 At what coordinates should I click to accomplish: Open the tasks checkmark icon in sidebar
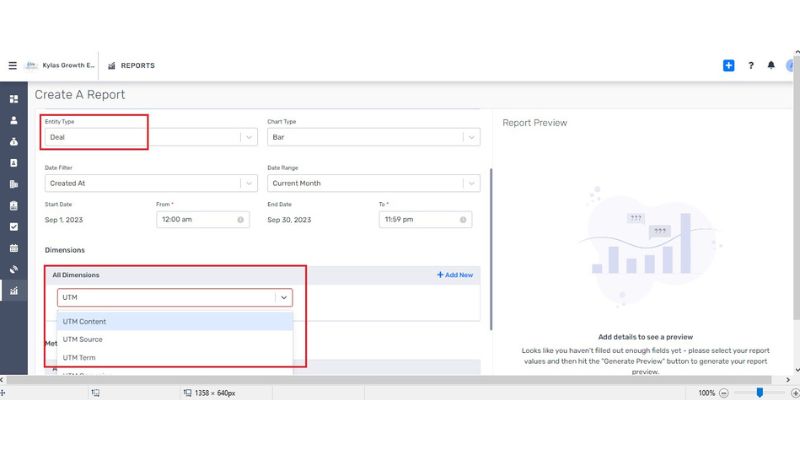pyautogui.click(x=14, y=227)
